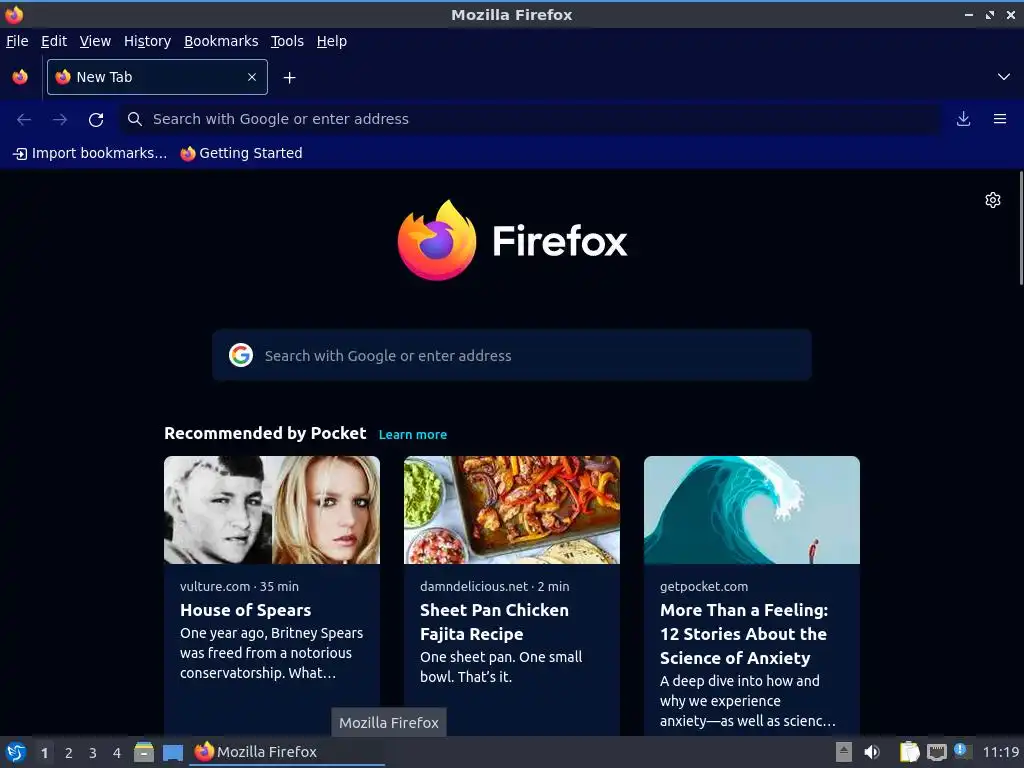The width and height of the screenshot is (1024, 768).
Task: Expand the list all tabs chevron
Action: 1004,77
